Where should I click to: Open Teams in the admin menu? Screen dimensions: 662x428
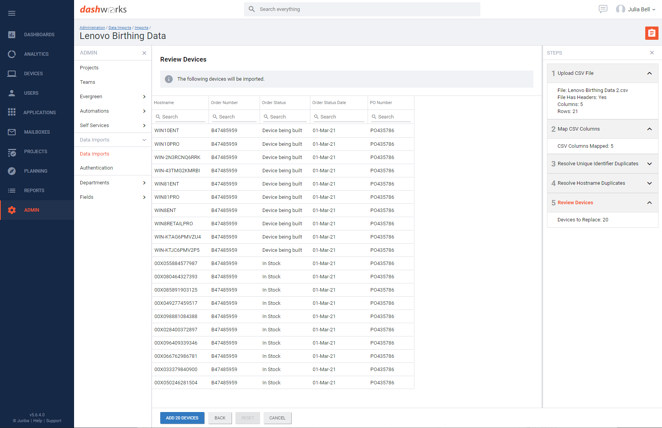[87, 82]
